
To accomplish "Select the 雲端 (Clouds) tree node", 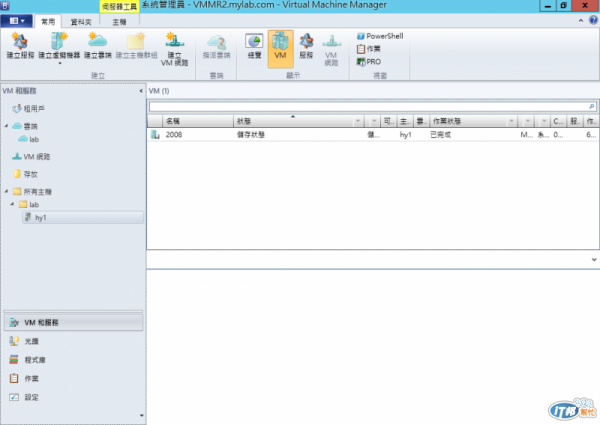I will (25, 126).
